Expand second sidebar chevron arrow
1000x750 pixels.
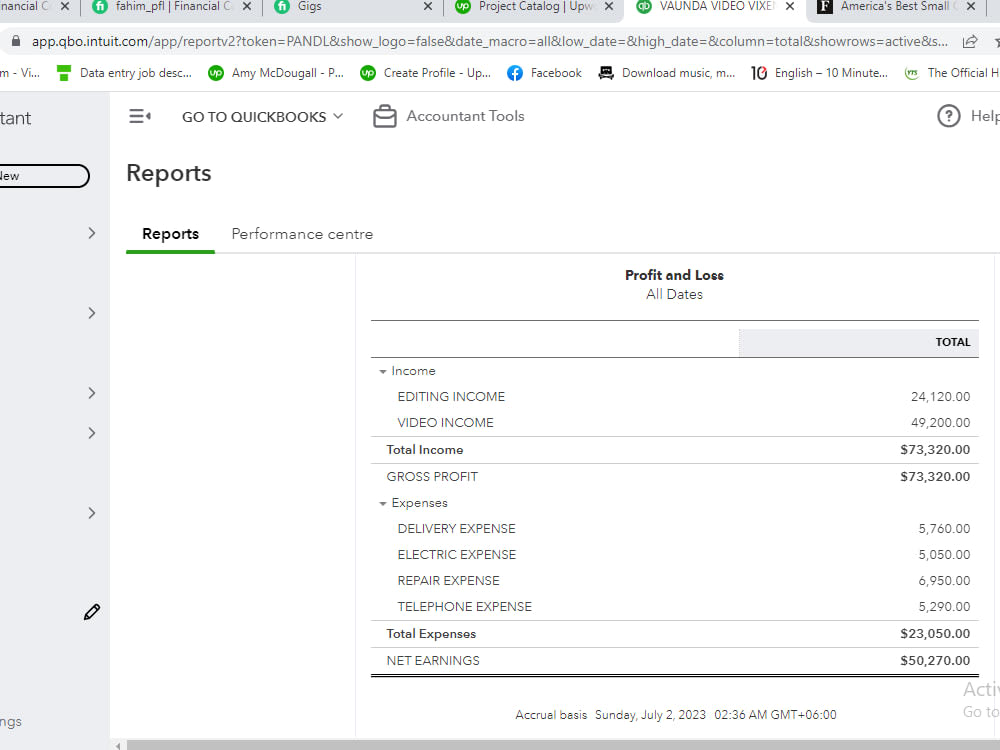click(x=92, y=313)
